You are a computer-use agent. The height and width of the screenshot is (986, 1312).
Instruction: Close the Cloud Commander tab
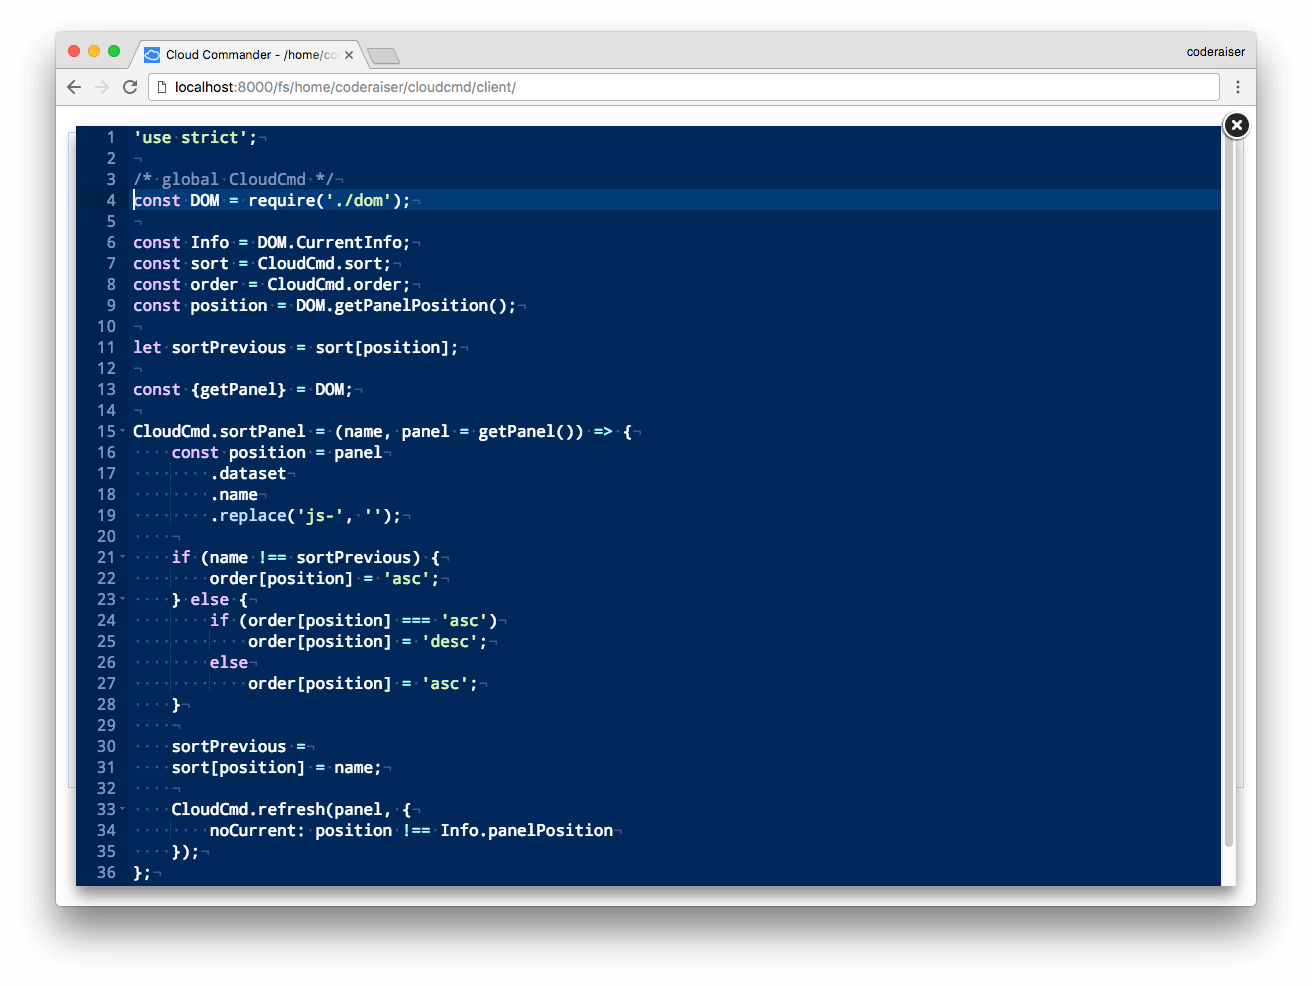tap(349, 55)
